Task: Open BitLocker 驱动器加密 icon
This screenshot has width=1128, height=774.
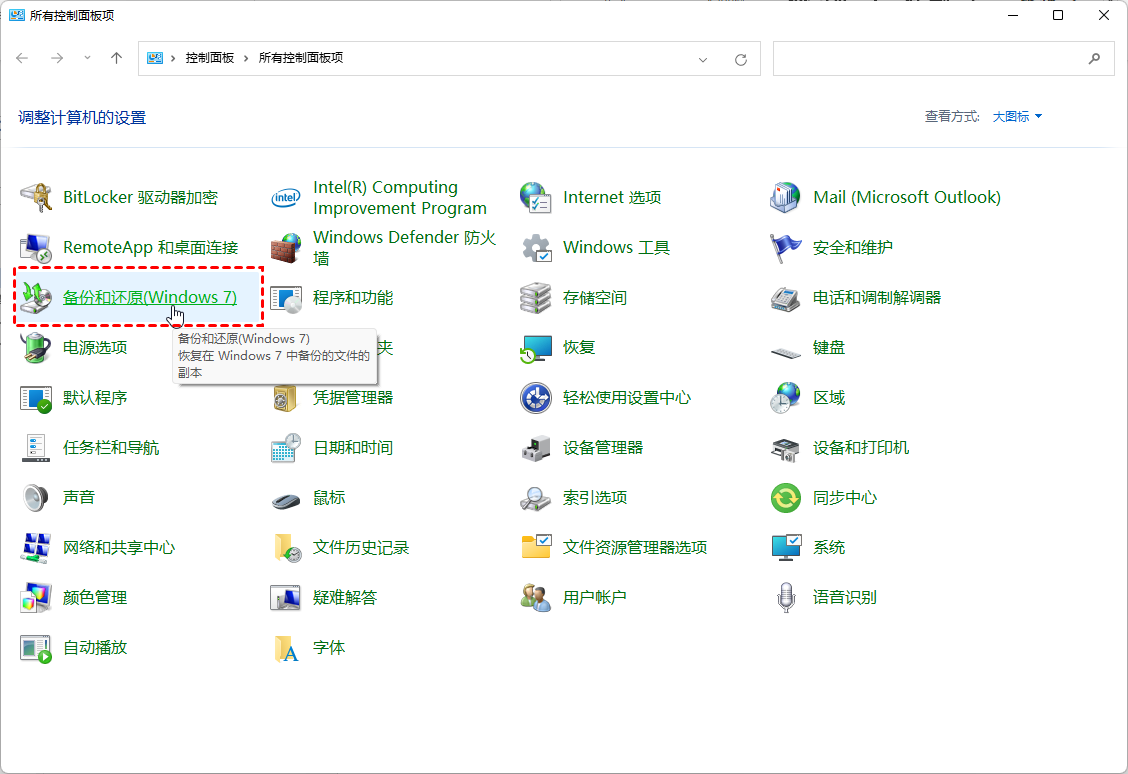Action: pyautogui.click(x=36, y=198)
